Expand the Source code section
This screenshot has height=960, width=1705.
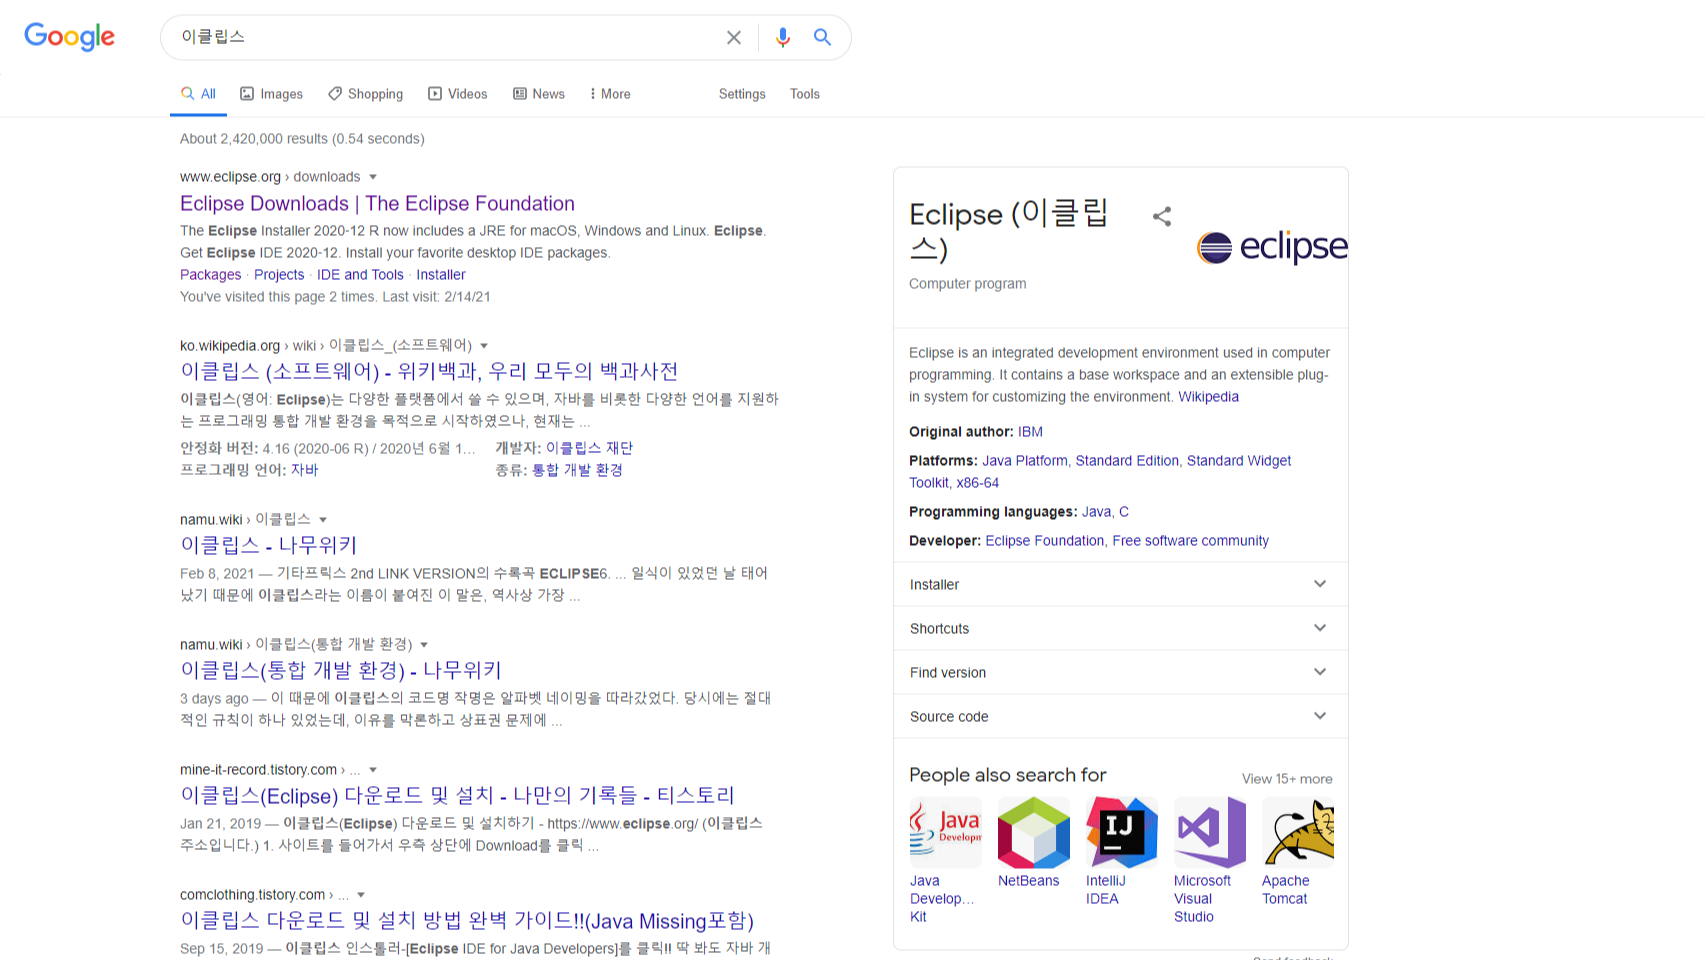[x=1120, y=716]
